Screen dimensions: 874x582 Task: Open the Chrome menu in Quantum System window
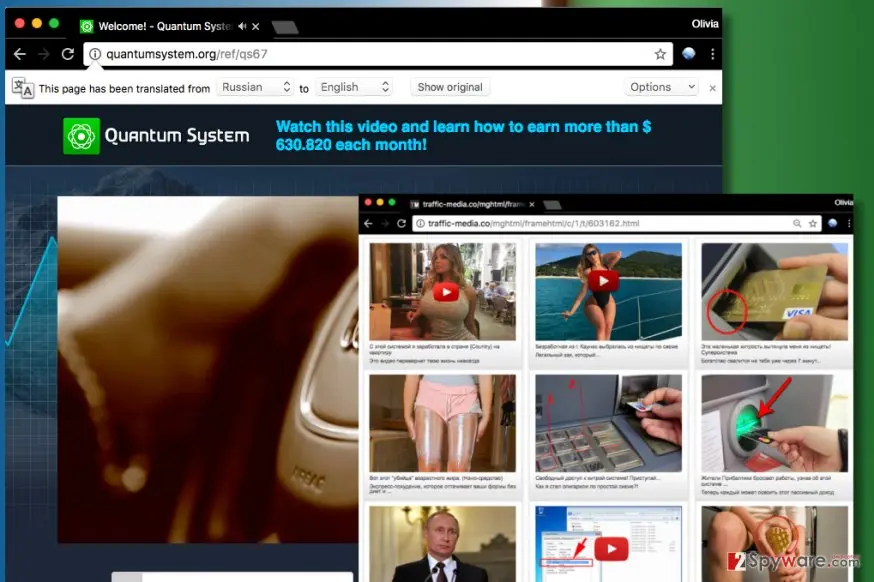click(x=712, y=54)
